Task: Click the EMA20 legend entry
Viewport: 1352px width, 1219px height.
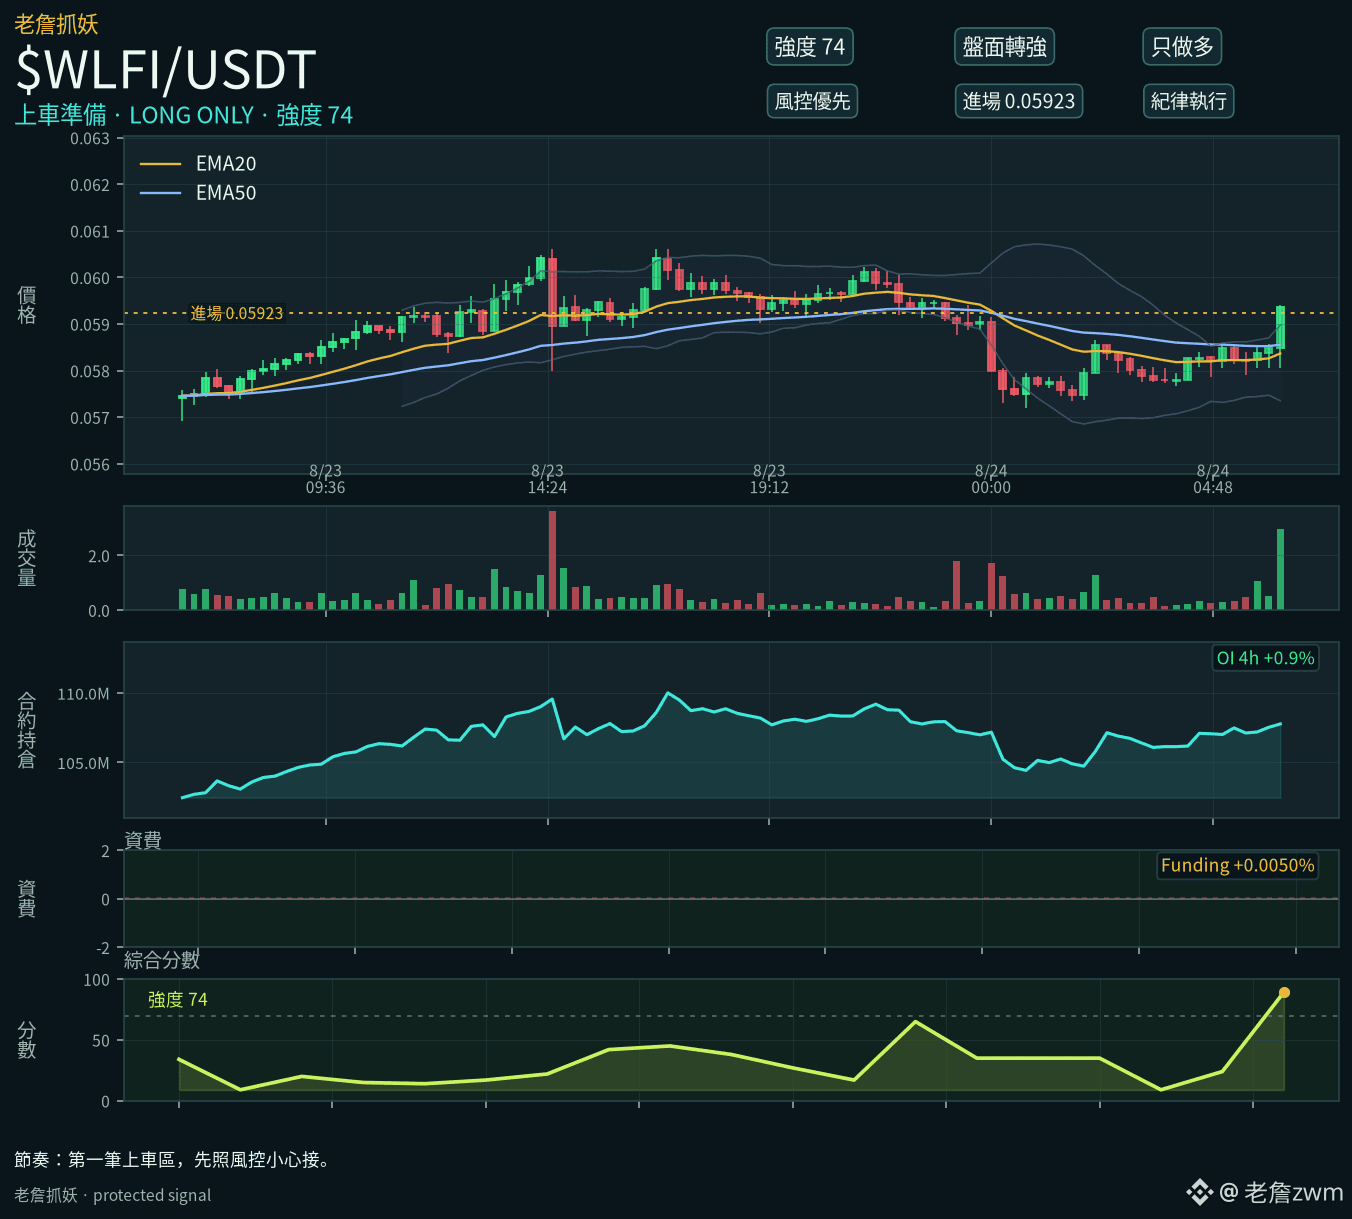Action: (x=198, y=164)
